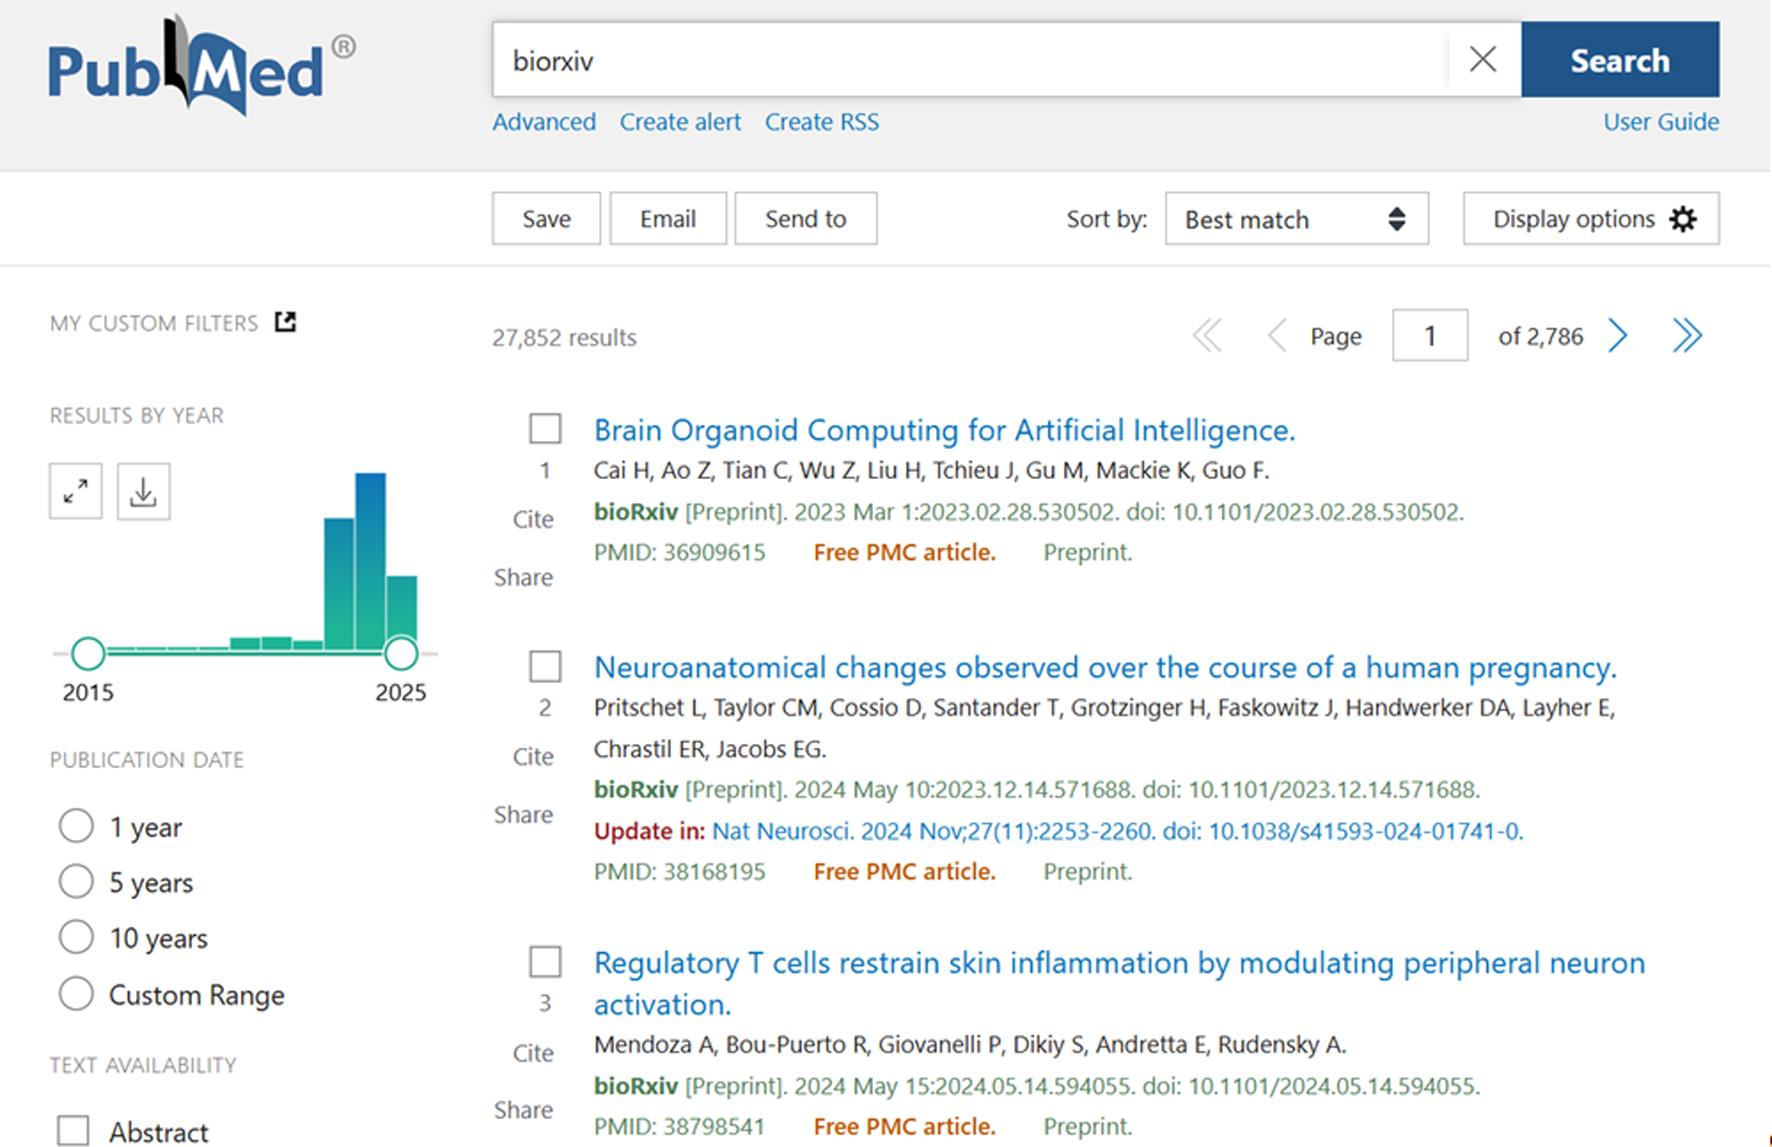Go to next page arrow

[x=1617, y=336]
